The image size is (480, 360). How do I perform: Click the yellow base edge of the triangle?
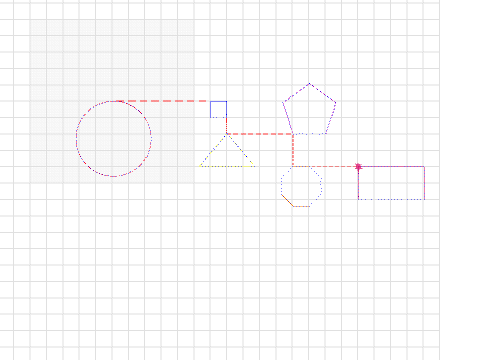coord(227,166)
